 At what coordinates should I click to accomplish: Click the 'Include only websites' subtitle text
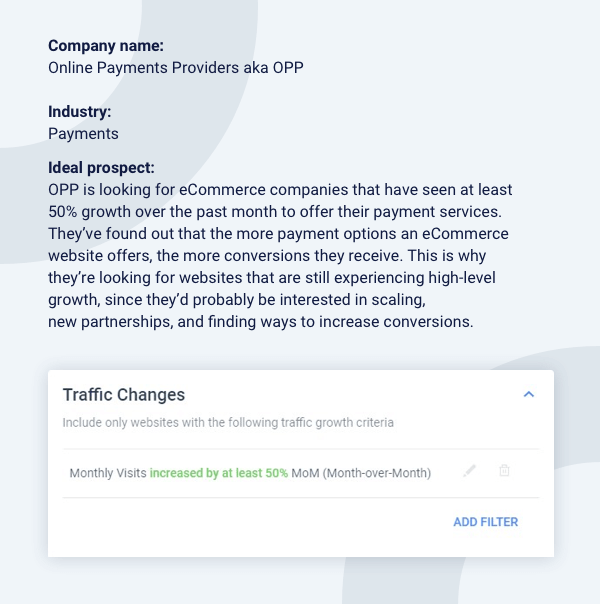point(228,423)
